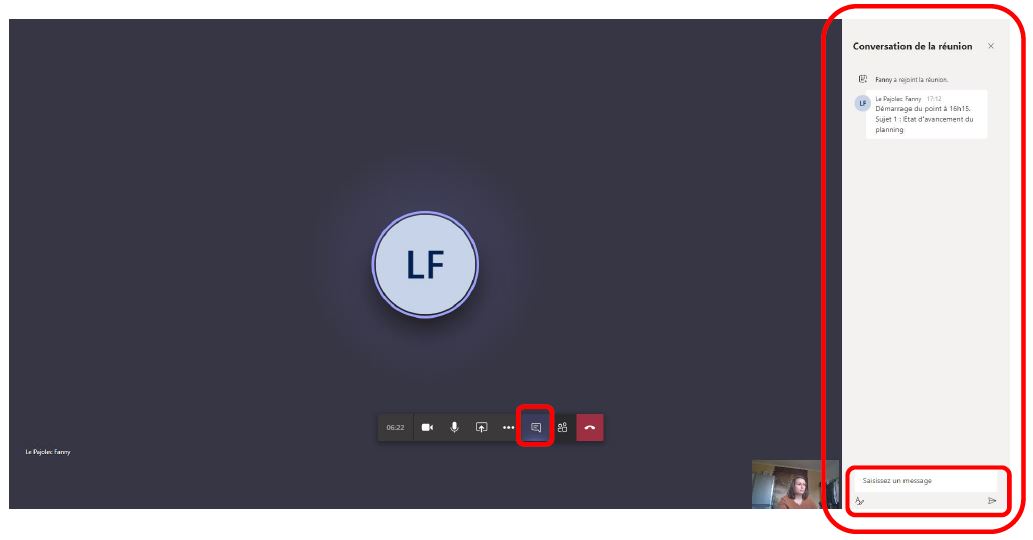The image size is (1033, 540).
Task: Show the participants panel
Action: [x=562, y=427]
